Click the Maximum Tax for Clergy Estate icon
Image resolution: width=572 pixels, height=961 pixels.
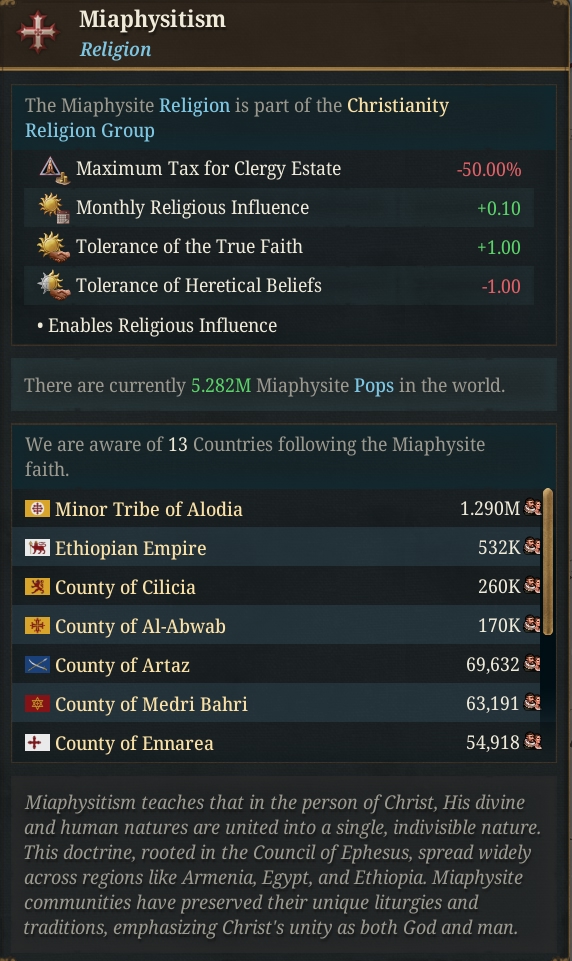(x=54, y=169)
